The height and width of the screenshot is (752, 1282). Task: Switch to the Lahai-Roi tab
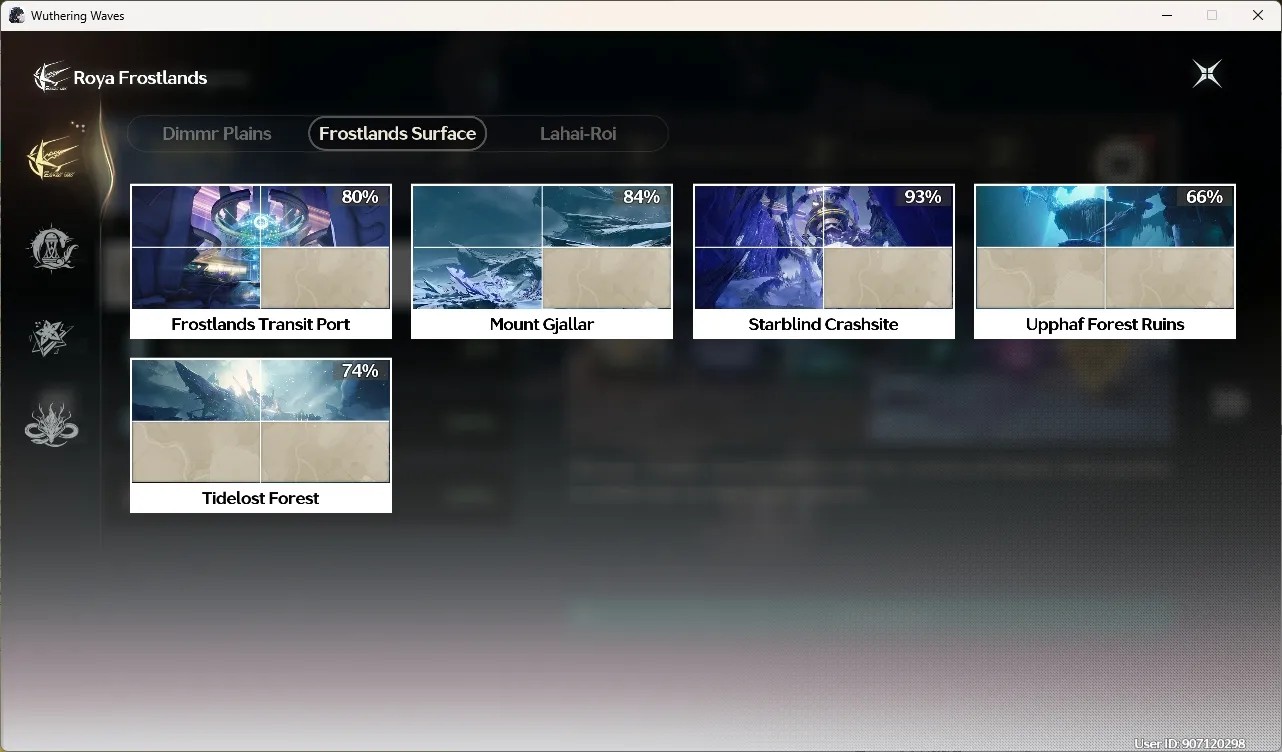pos(578,133)
